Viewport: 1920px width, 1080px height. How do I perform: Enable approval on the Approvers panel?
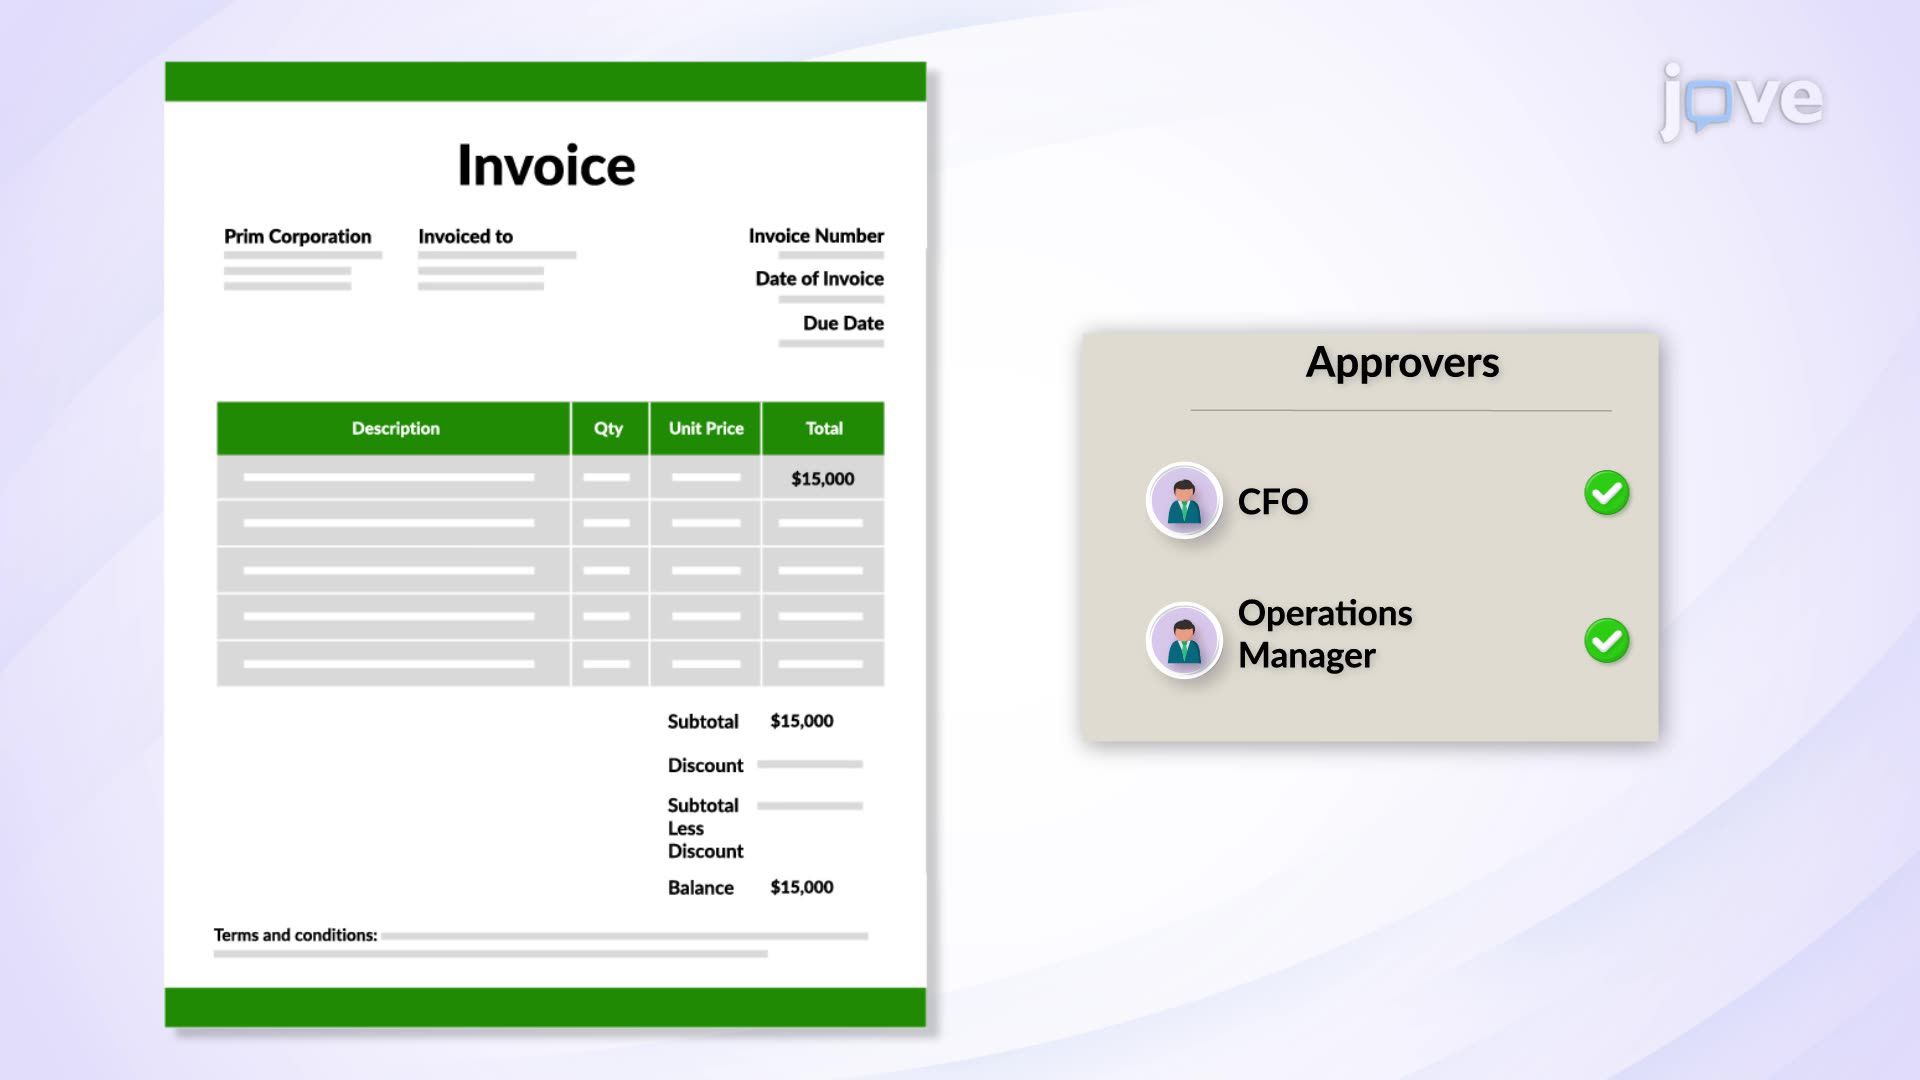(x=1606, y=493)
